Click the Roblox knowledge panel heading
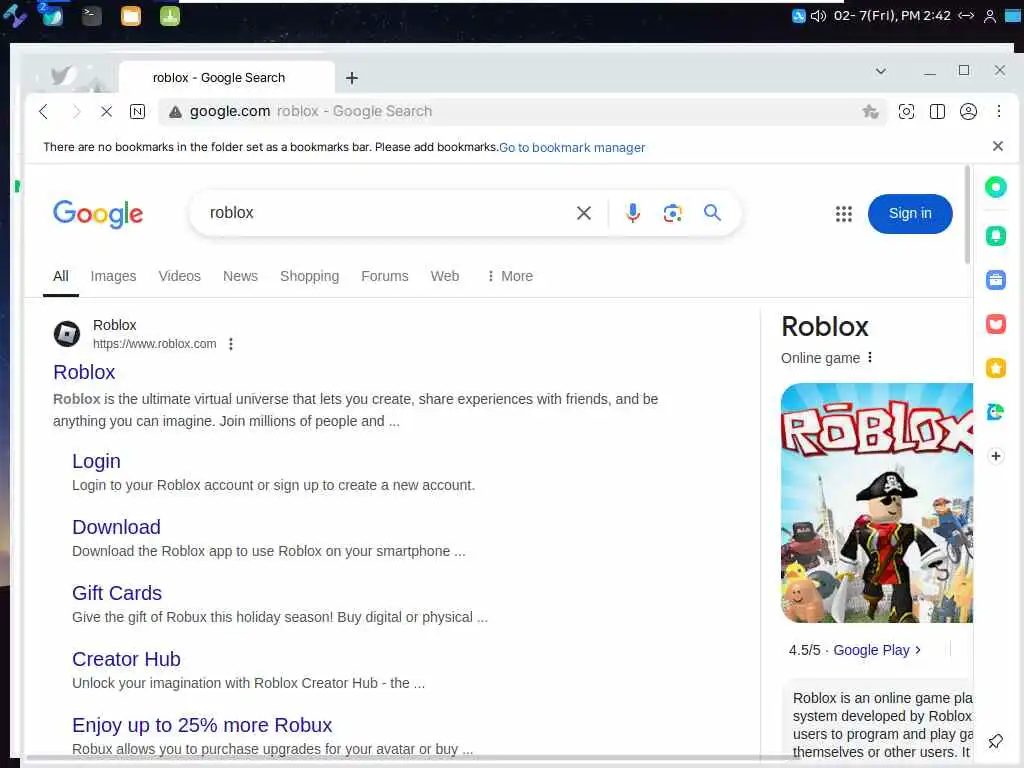The width and height of the screenshot is (1024, 768). pos(825,327)
